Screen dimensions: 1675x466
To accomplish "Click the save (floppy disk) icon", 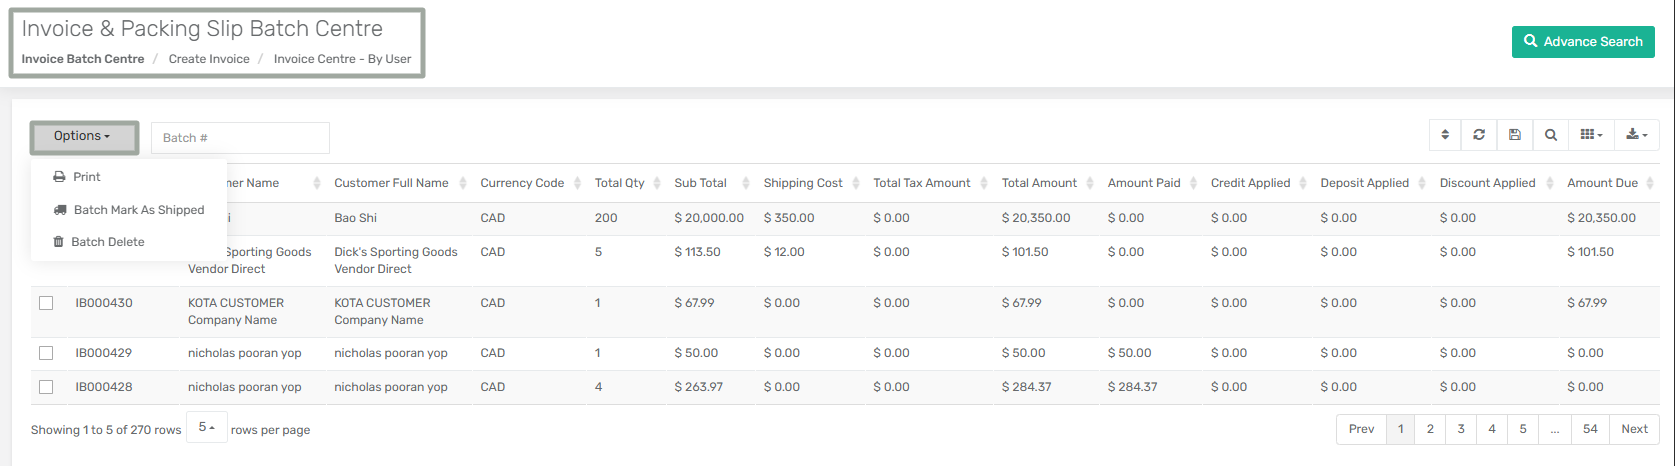I will pyautogui.click(x=1515, y=135).
